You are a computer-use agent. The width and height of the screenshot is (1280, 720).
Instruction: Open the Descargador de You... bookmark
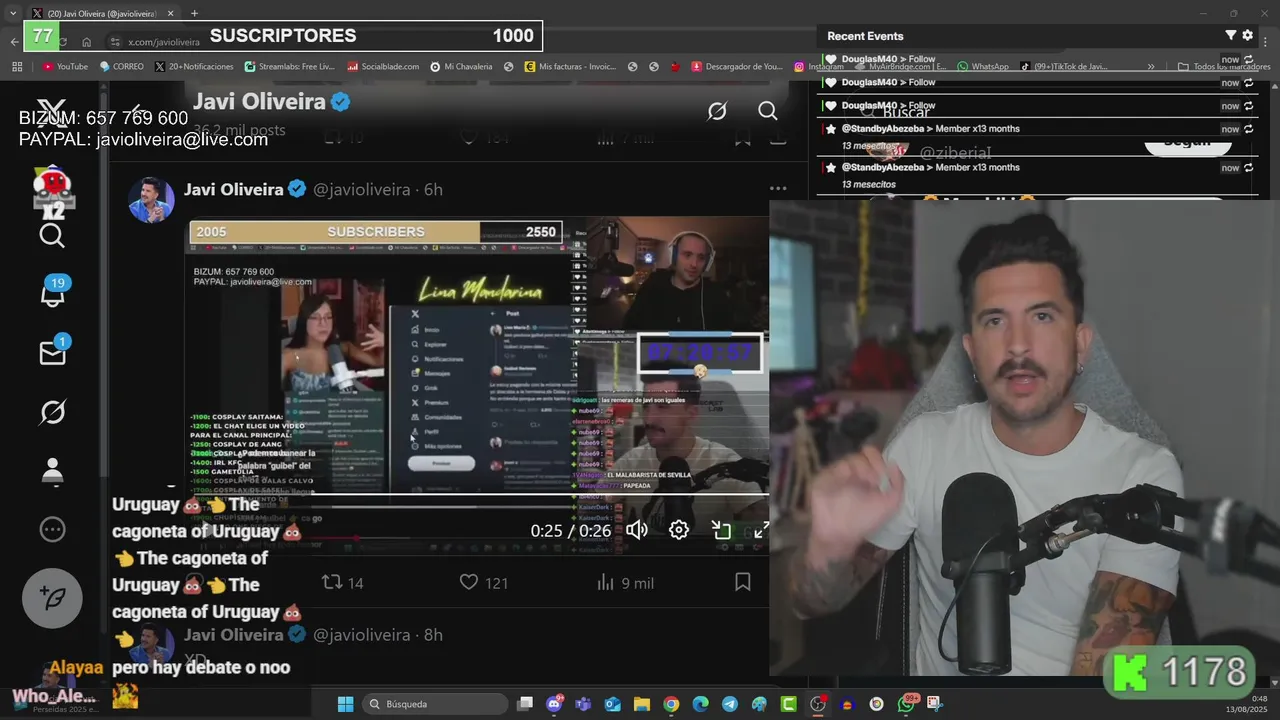736,66
